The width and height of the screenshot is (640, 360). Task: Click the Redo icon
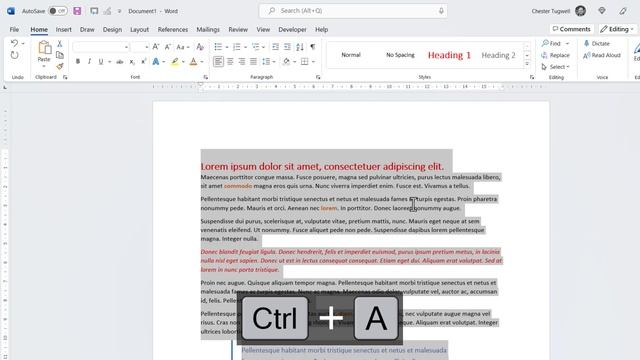tap(14, 55)
